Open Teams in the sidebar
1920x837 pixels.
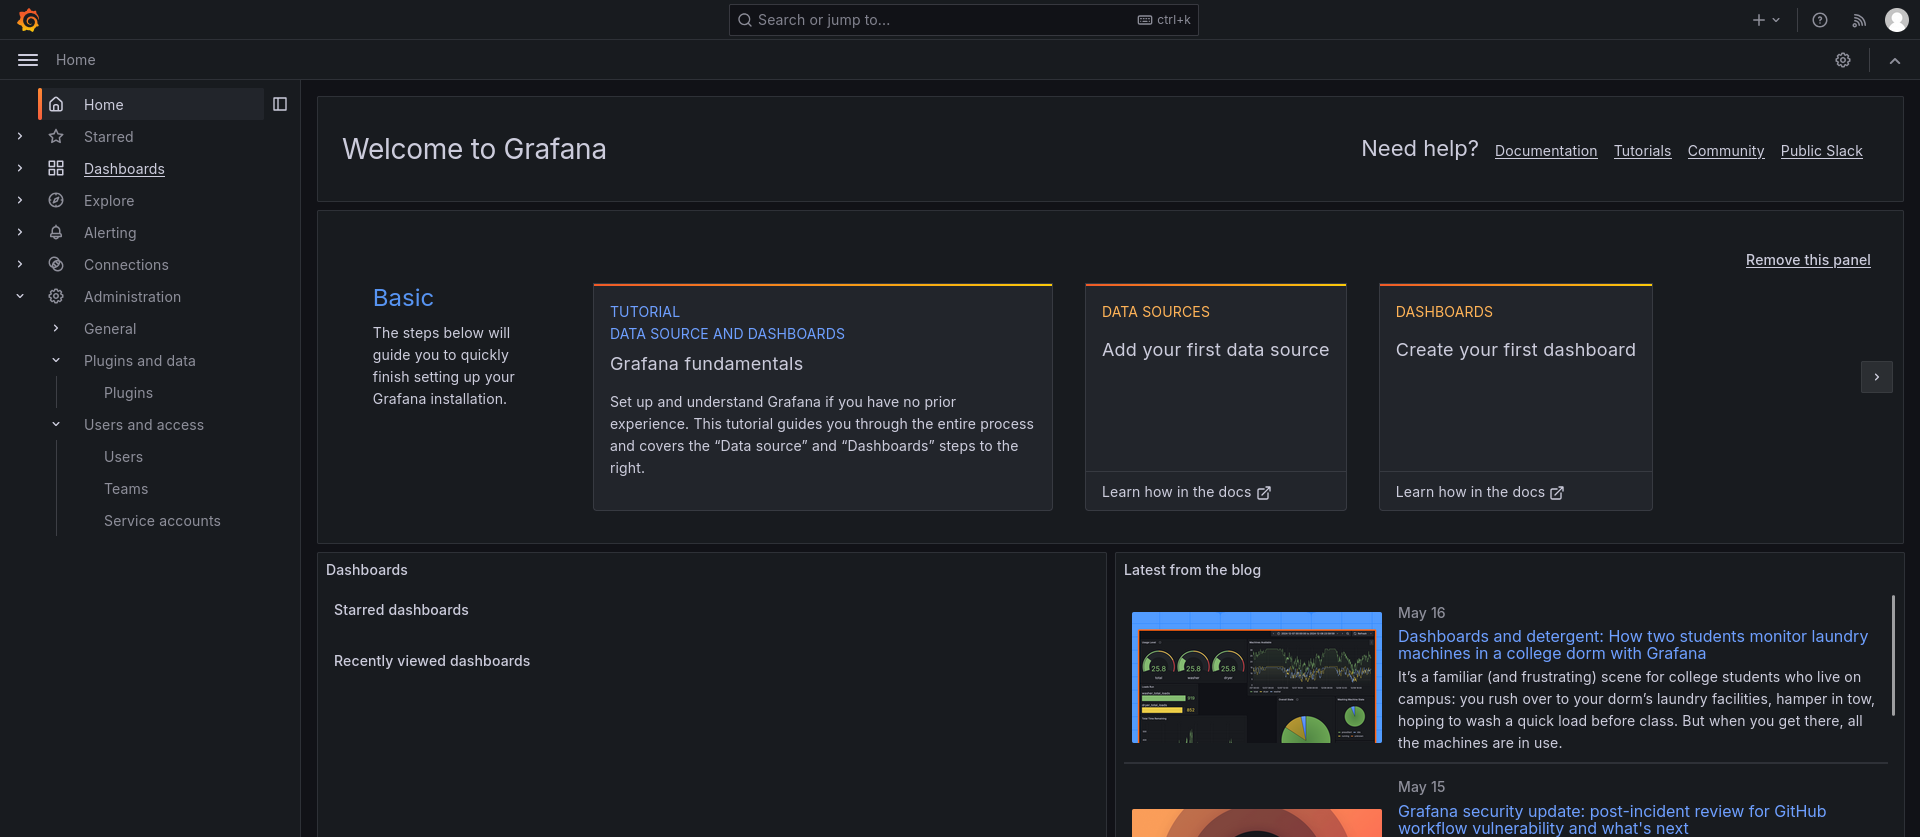click(x=126, y=489)
